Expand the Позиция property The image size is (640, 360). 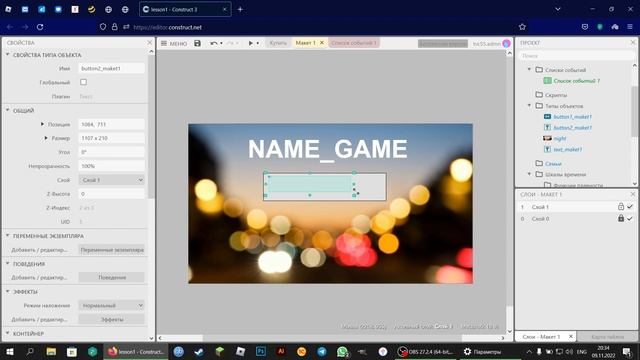coord(42,124)
